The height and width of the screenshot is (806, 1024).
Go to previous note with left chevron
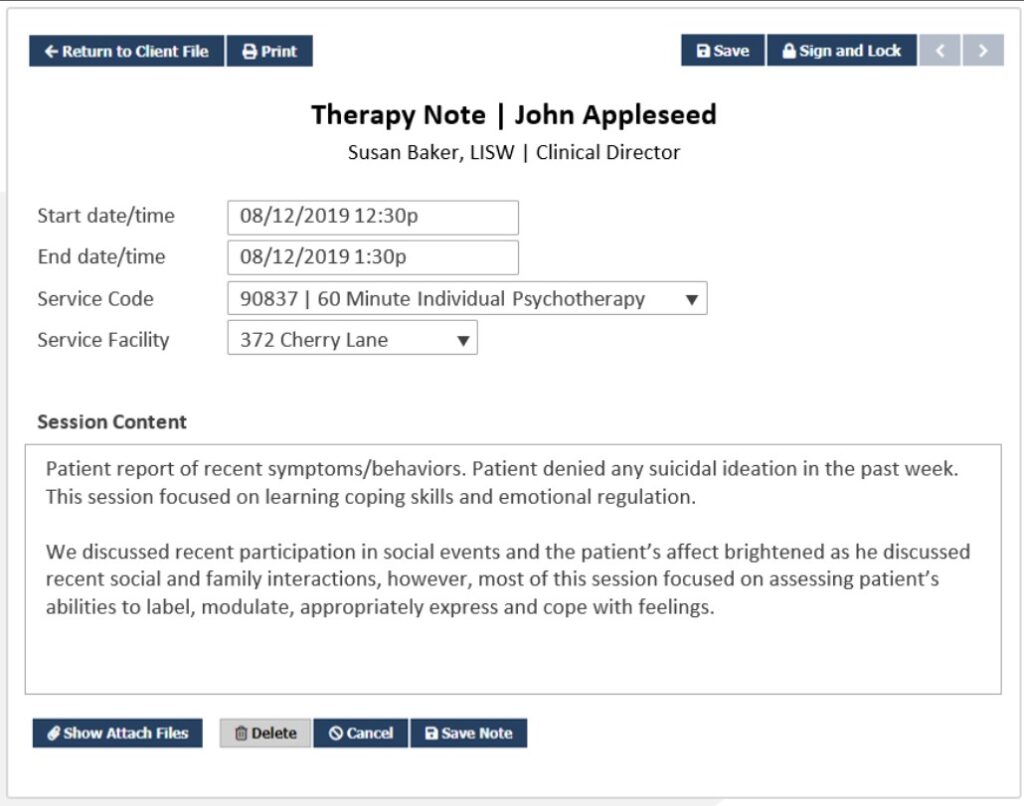click(x=940, y=51)
